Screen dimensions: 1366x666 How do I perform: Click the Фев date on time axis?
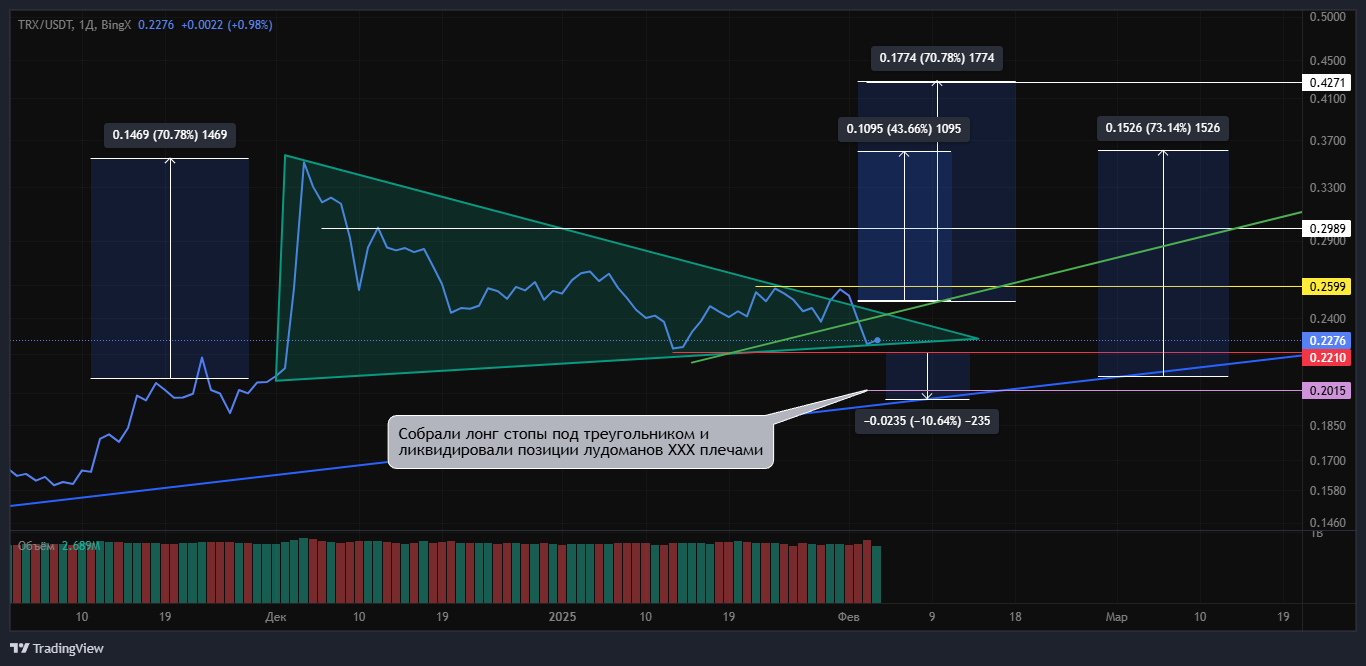coord(848,617)
